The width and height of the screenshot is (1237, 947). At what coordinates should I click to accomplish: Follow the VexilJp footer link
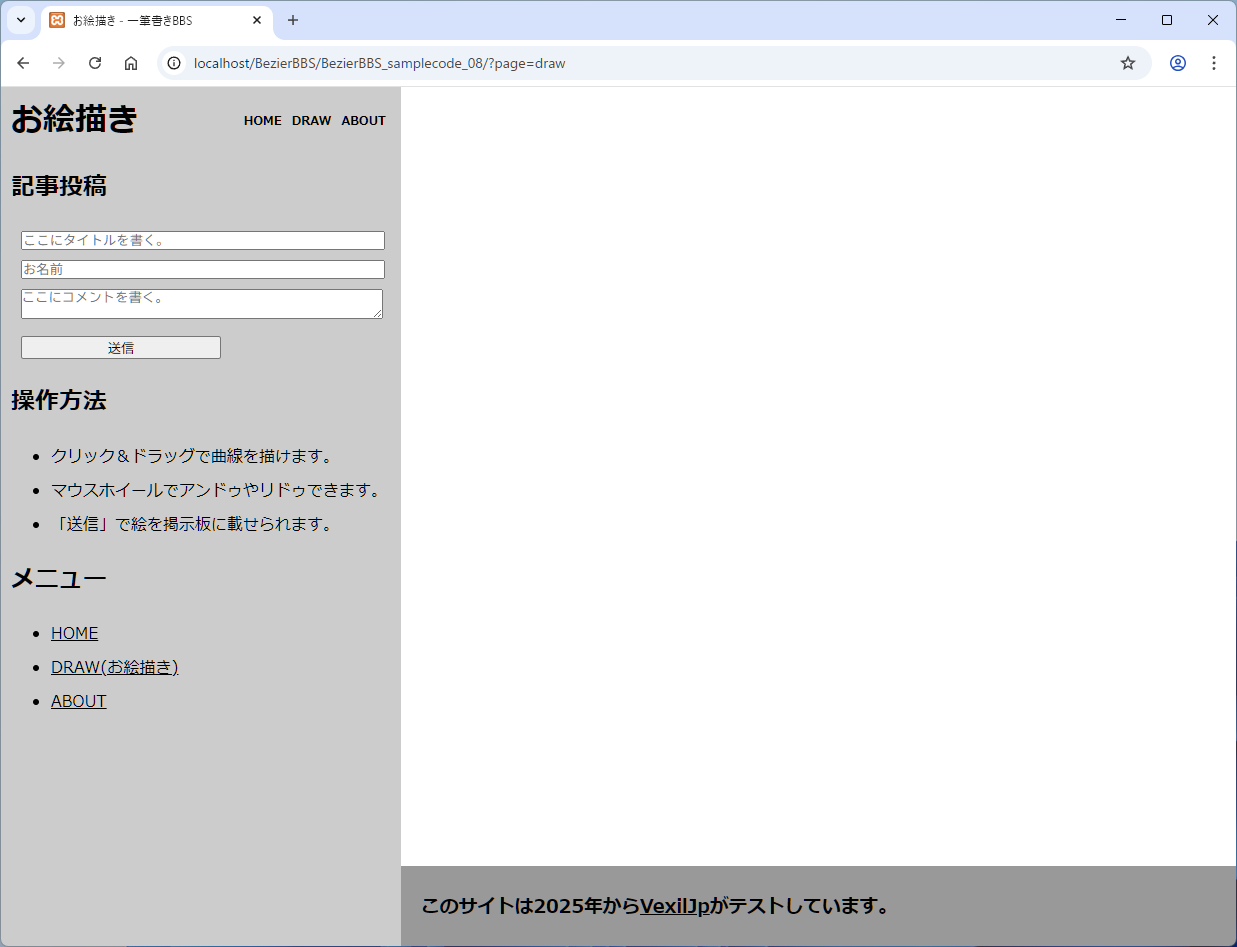[674, 906]
